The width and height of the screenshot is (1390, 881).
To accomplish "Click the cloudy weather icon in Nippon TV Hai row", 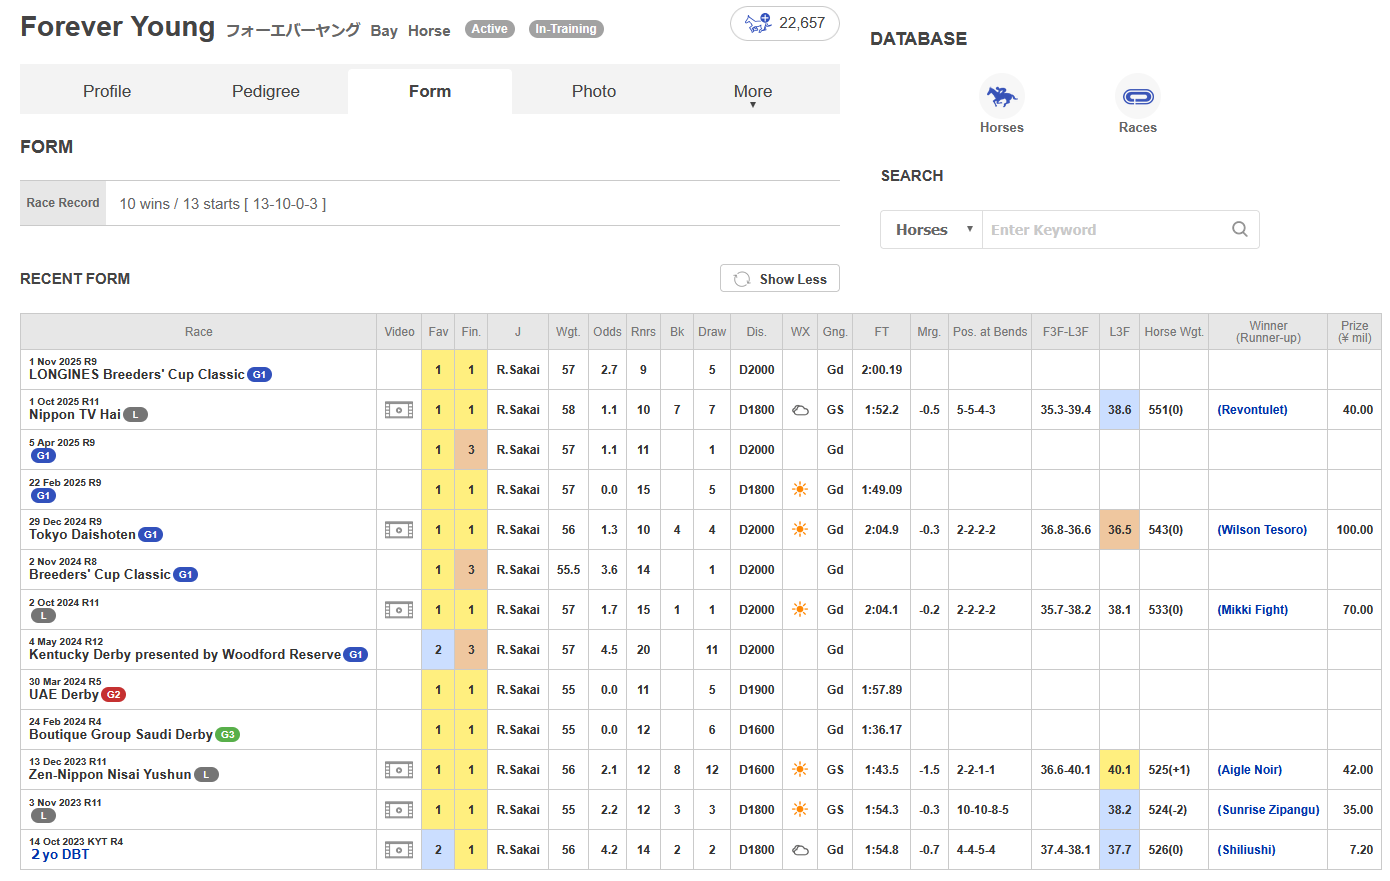I will pyautogui.click(x=800, y=410).
